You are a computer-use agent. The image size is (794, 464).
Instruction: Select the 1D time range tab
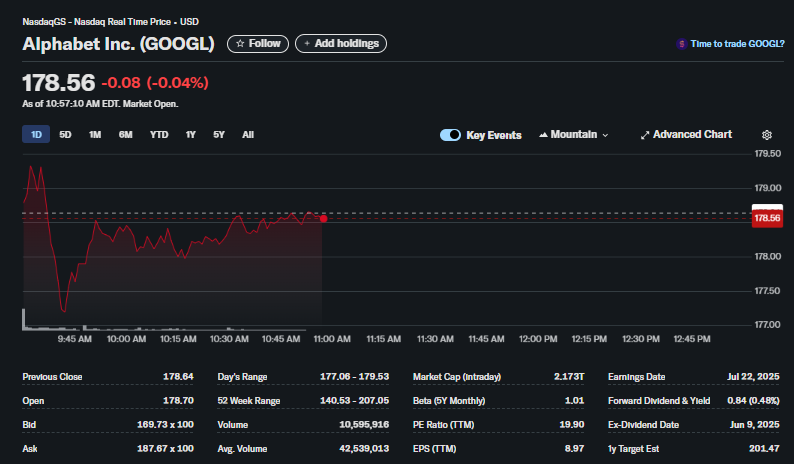[x=36, y=134]
